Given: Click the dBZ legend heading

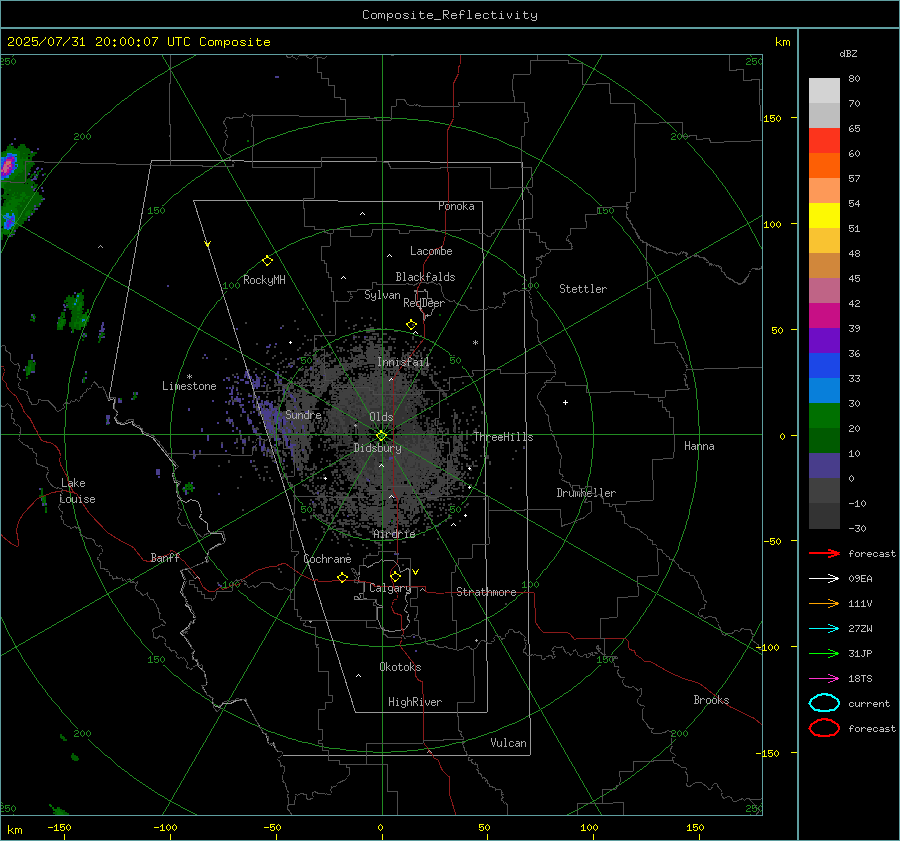Looking at the screenshot, I should point(848,53).
